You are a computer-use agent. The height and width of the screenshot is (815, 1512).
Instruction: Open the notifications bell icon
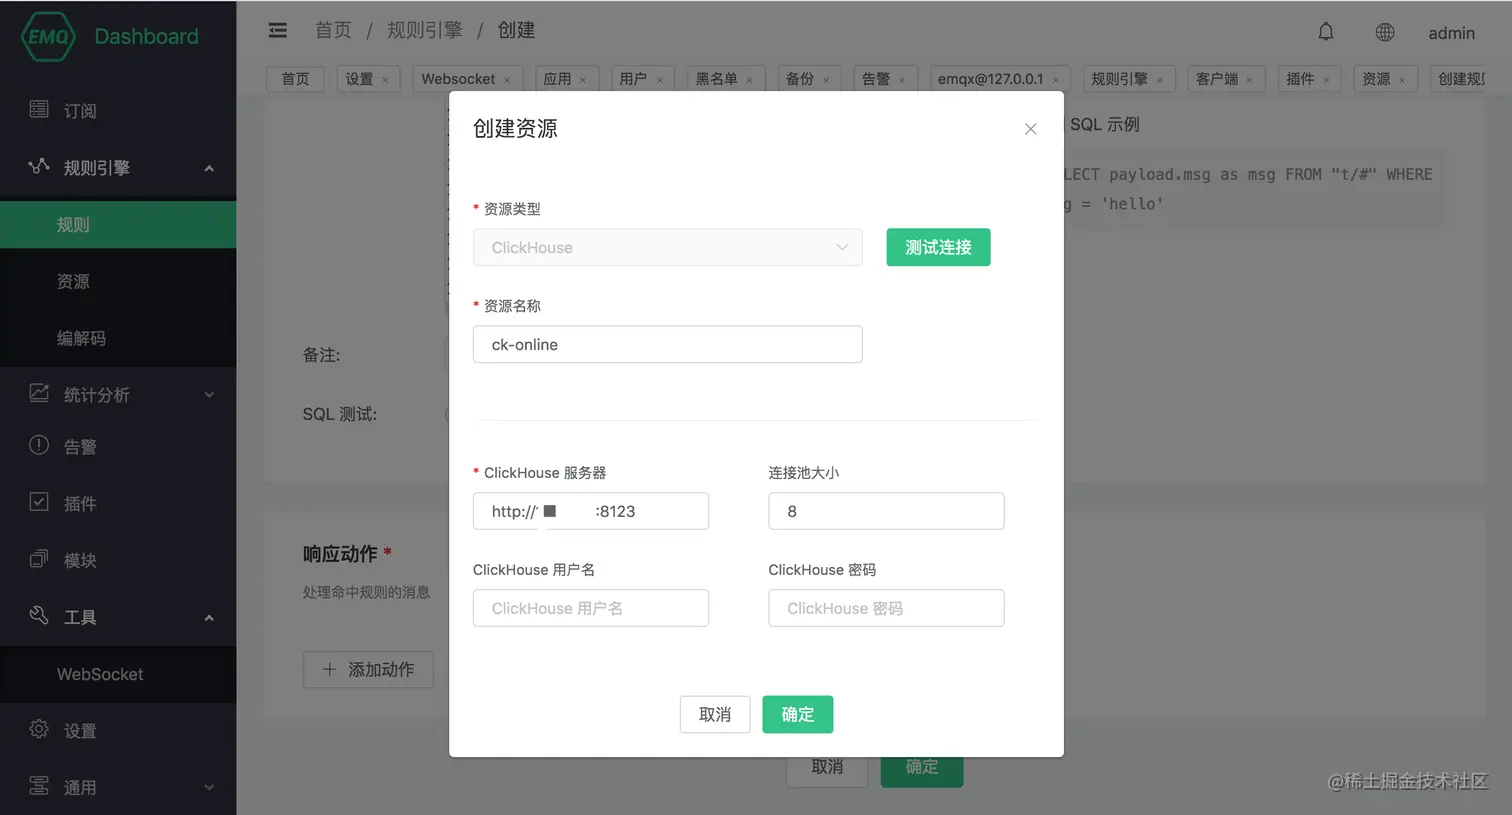tap(1326, 32)
